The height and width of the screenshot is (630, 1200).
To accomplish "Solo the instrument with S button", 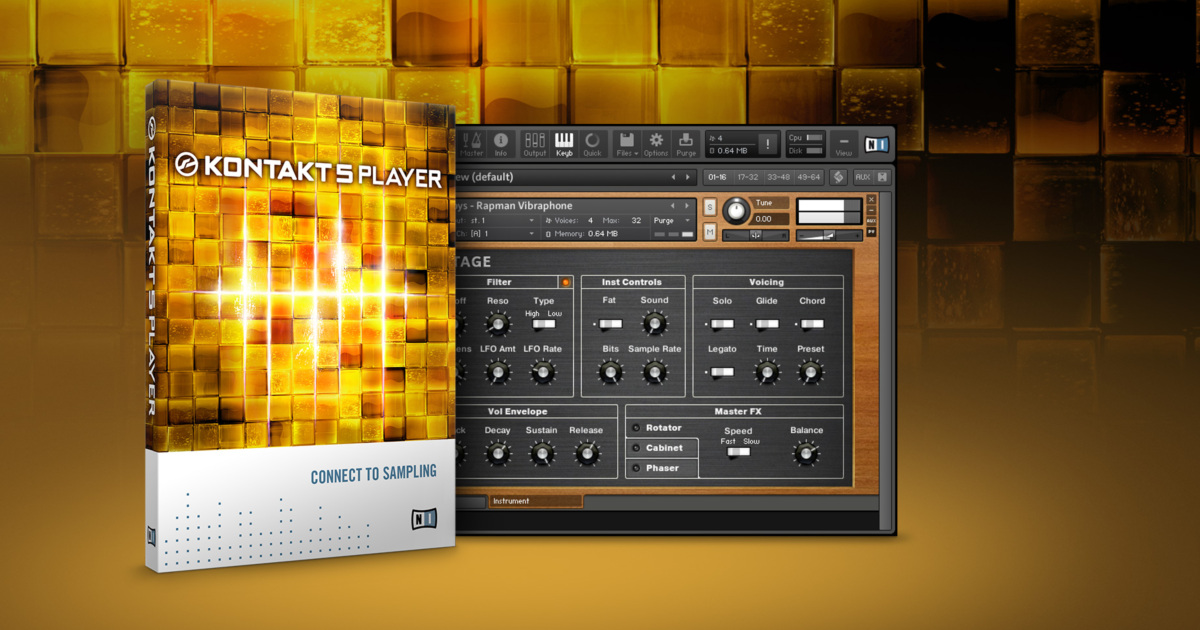I will (710, 207).
